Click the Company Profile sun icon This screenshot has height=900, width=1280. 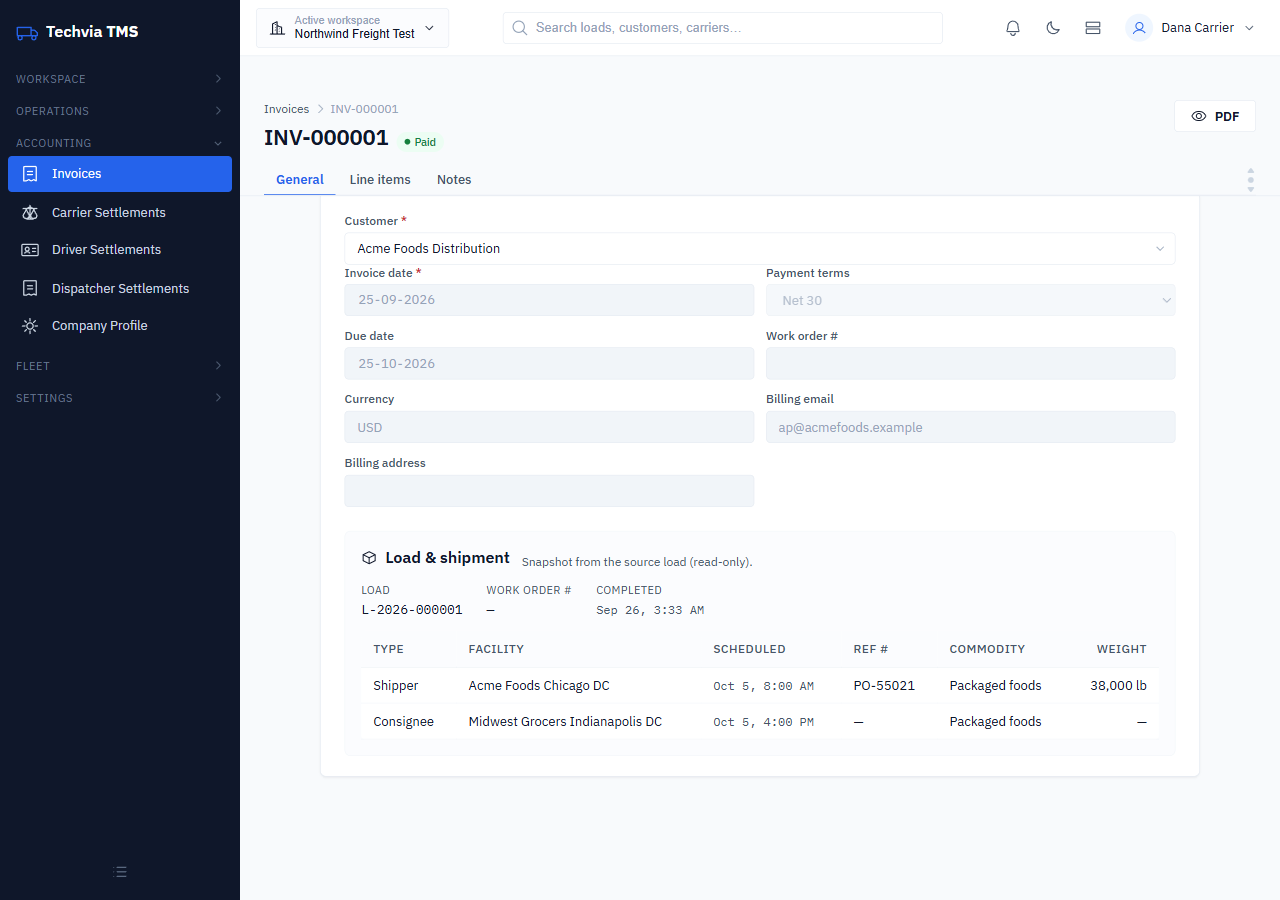(x=30, y=326)
